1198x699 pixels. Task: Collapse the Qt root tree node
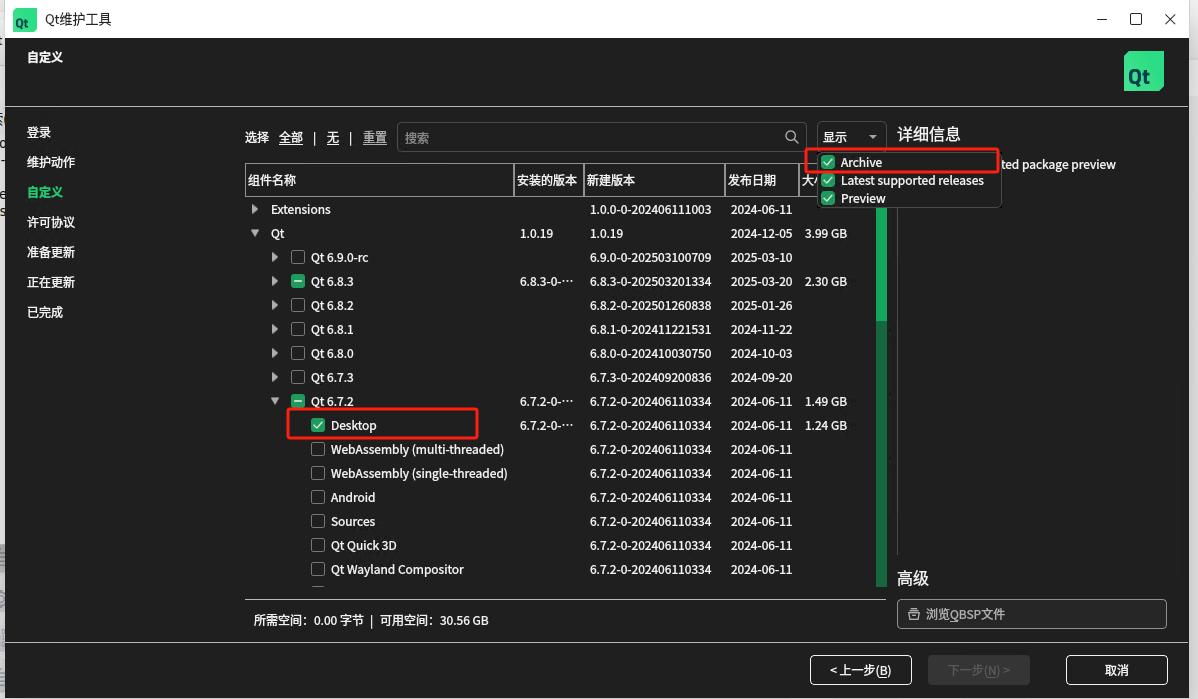click(x=255, y=233)
